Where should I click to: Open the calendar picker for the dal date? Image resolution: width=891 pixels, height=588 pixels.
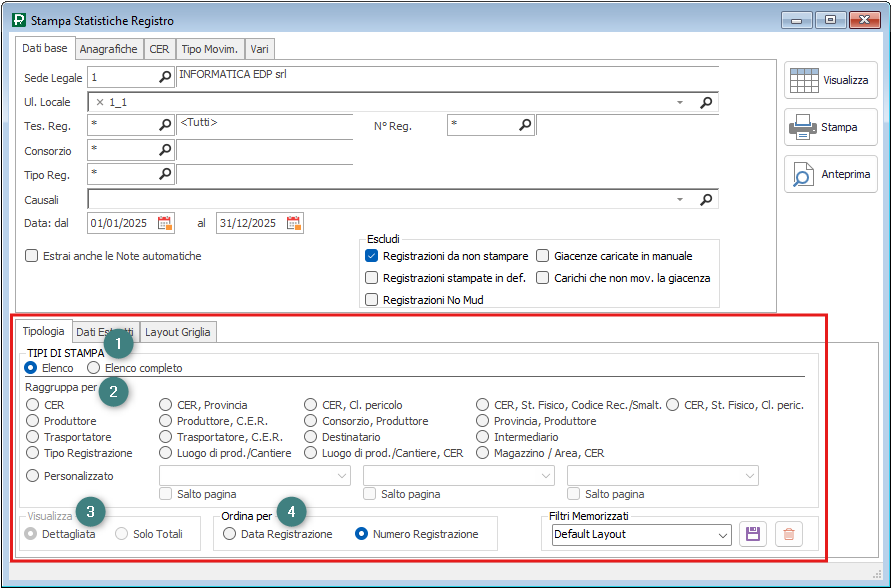[165, 223]
